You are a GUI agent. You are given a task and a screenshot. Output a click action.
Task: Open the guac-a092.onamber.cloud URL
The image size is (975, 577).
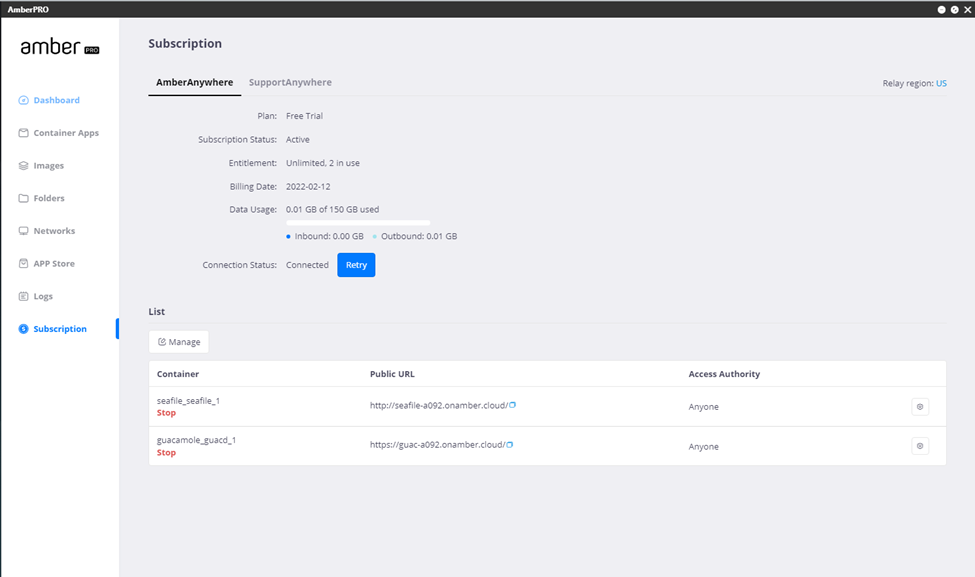tap(437, 445)
